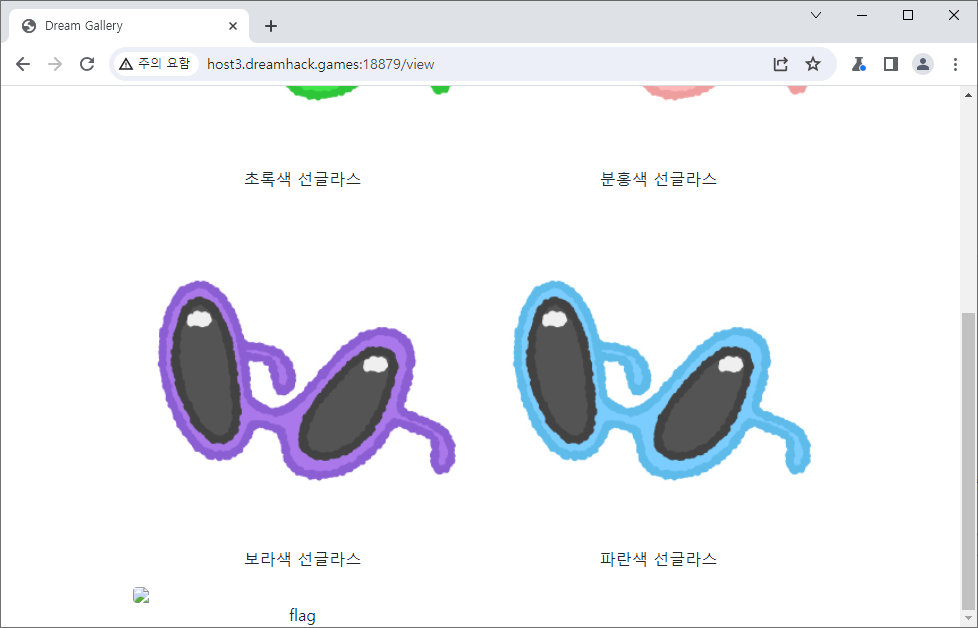Select the Dream Gallery tab
The height and width of the screenshot is (628, 978).
[x=120, y=26]
